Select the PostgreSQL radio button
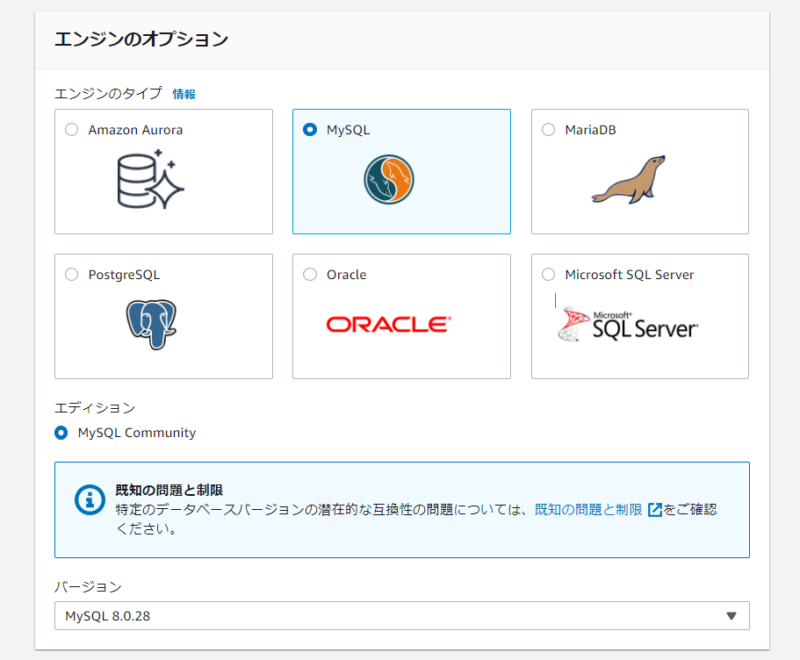 click(x=71, y=274)
